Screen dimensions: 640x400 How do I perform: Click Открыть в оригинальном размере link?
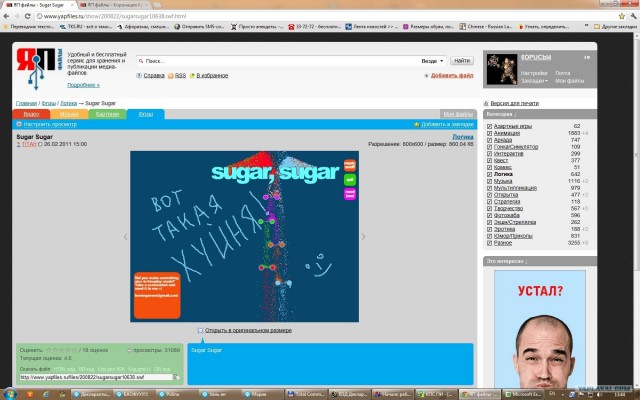tap(248, 330)
